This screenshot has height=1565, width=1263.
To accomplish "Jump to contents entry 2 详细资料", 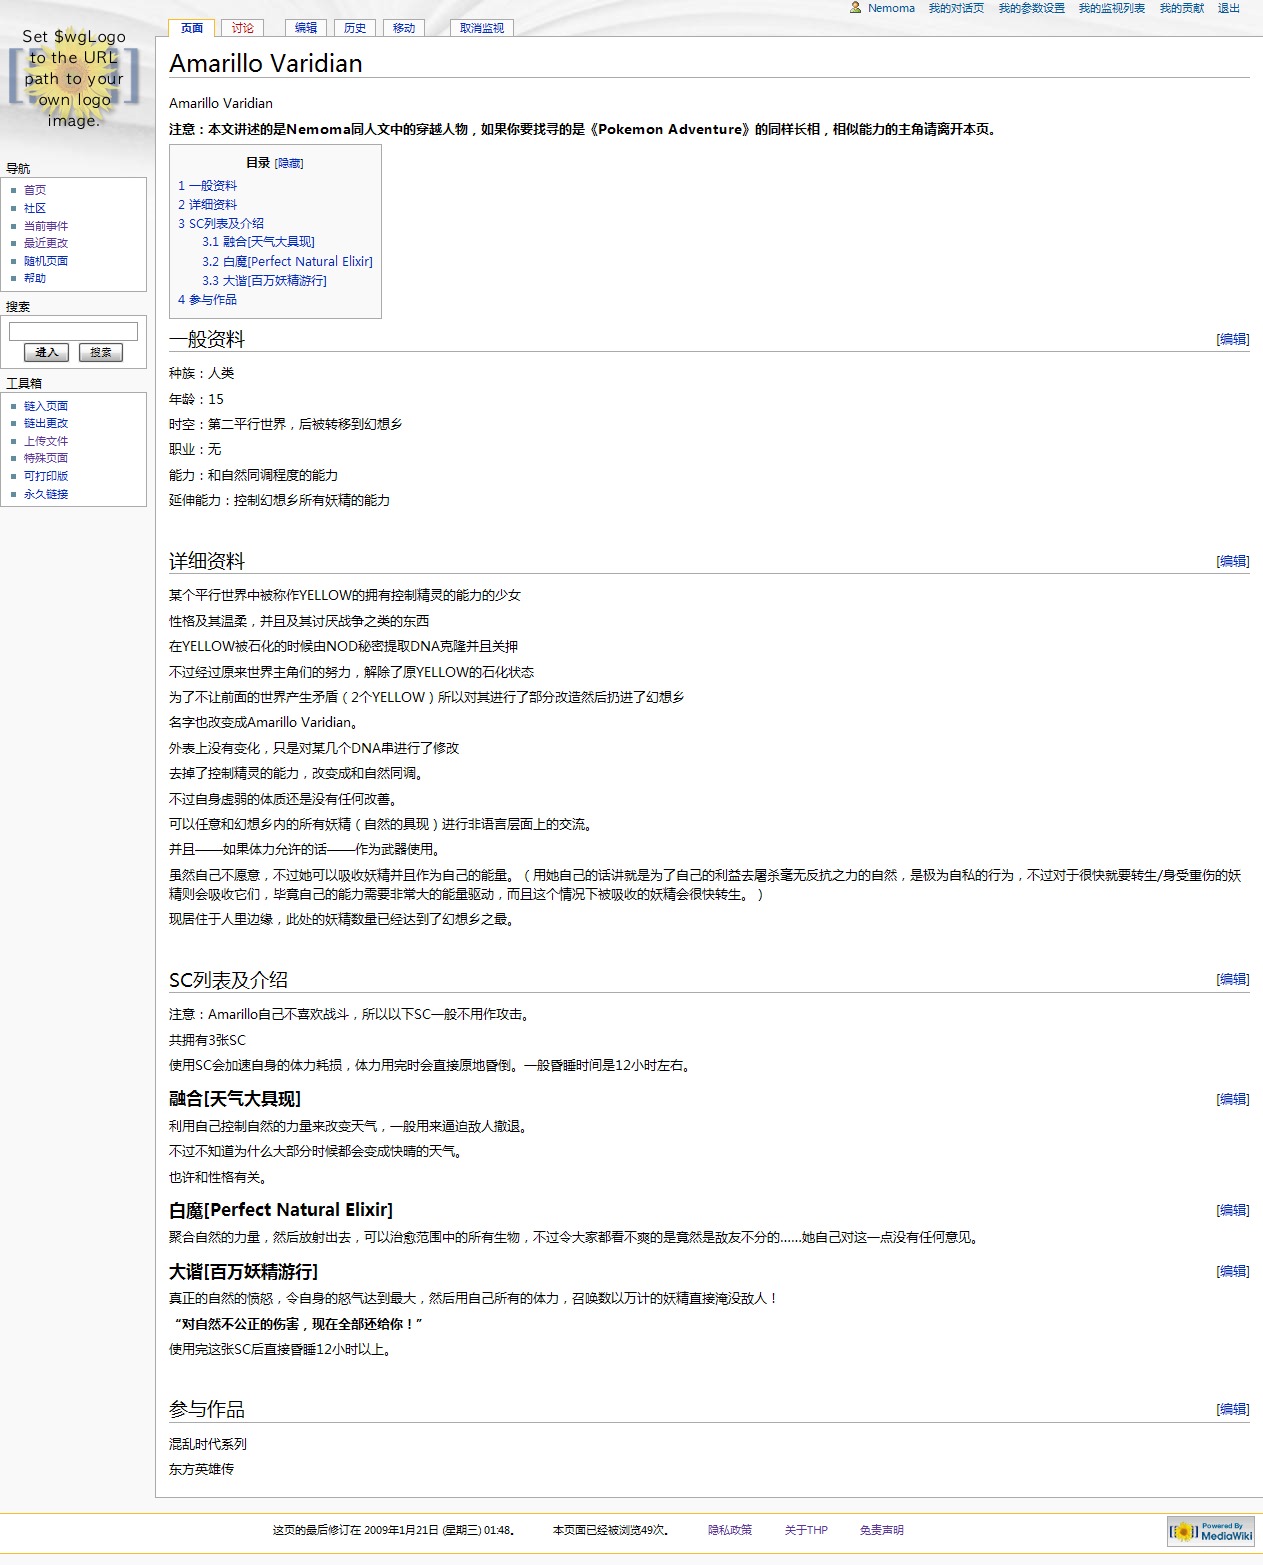I will [208, 205].
